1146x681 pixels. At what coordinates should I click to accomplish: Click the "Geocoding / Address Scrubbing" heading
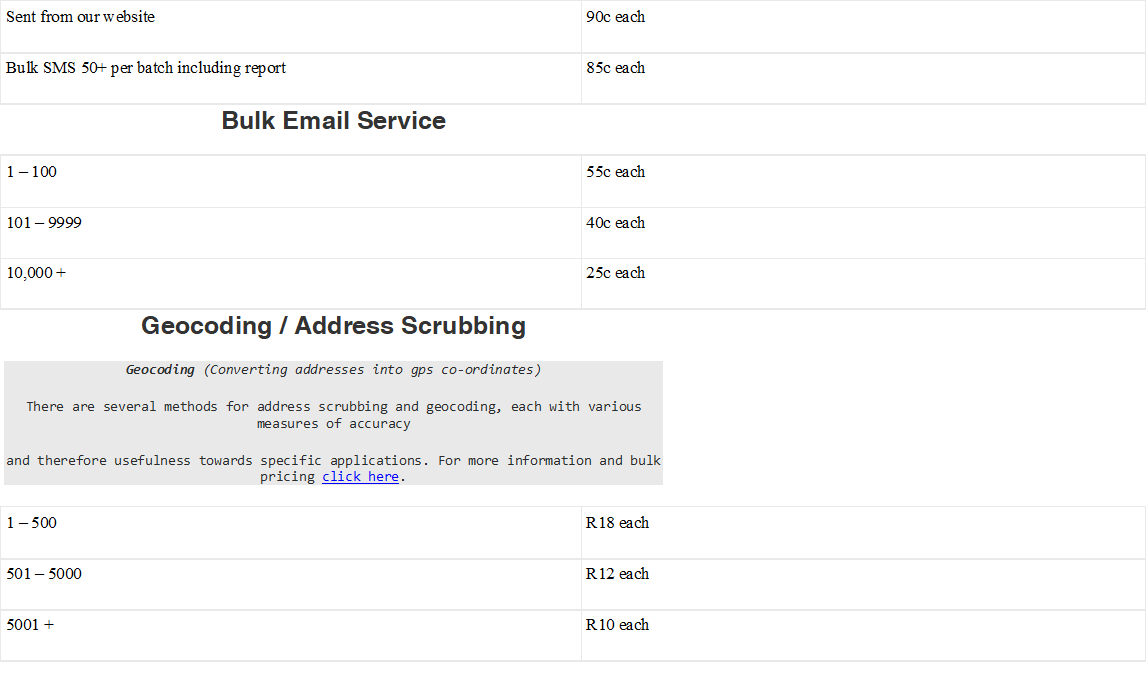tap(333, 326)
